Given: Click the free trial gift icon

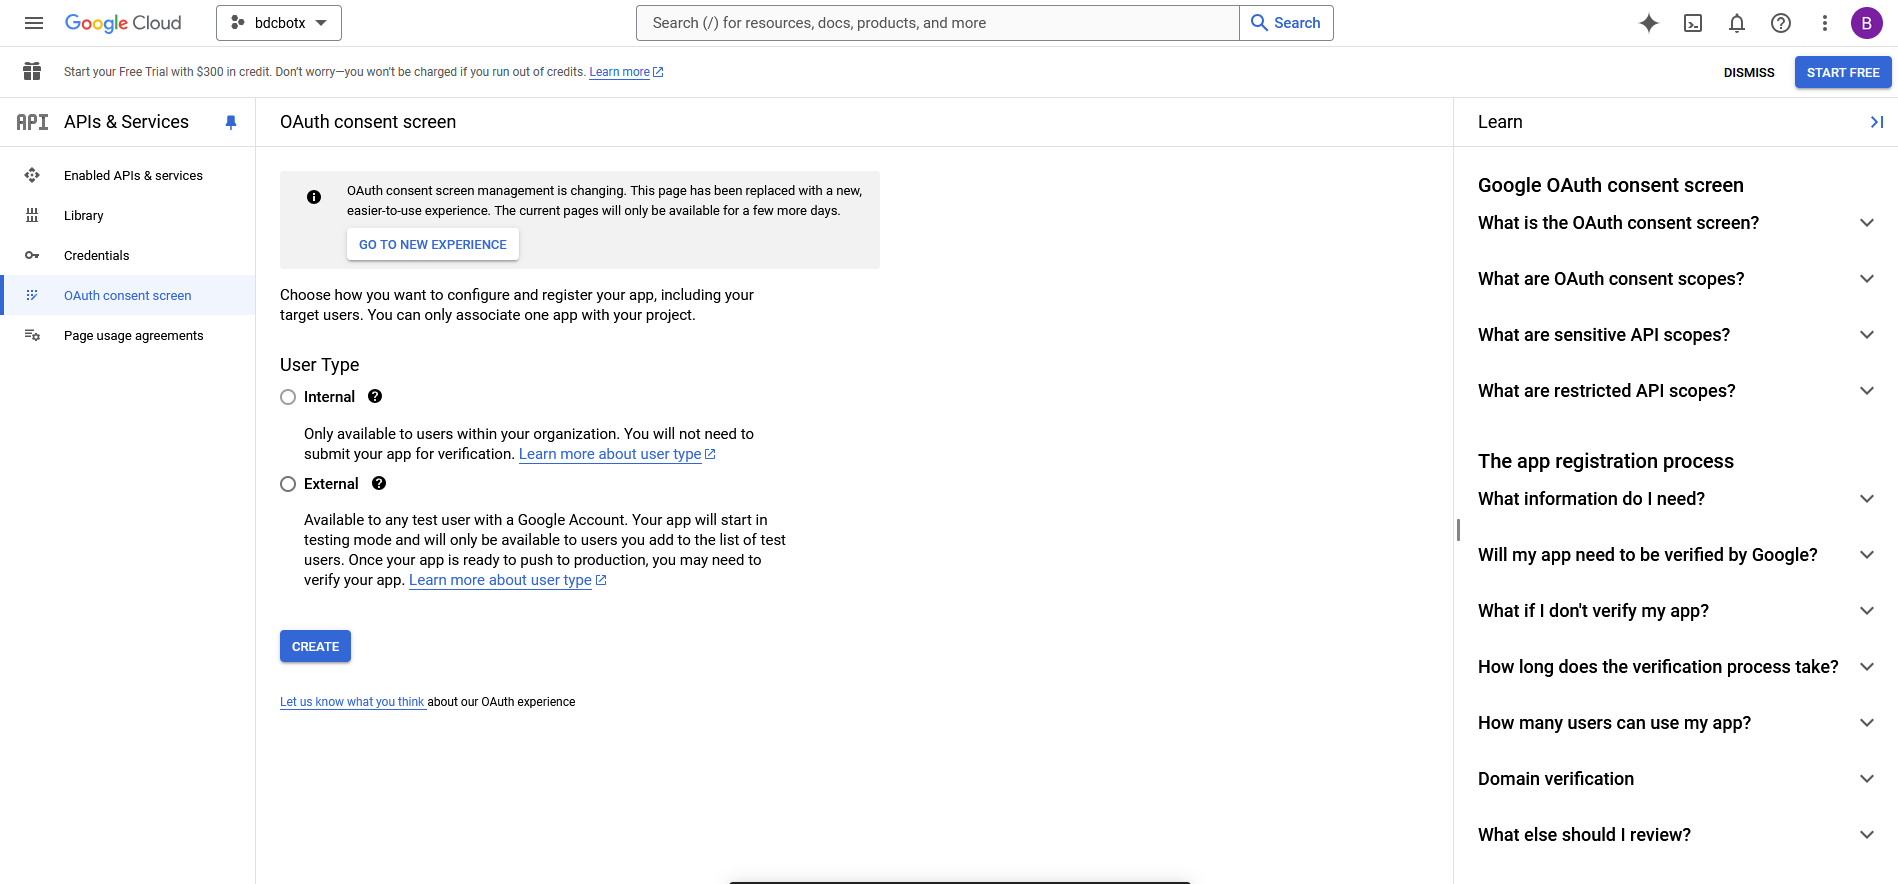Looking at the screenshot, I should point(32,71).
